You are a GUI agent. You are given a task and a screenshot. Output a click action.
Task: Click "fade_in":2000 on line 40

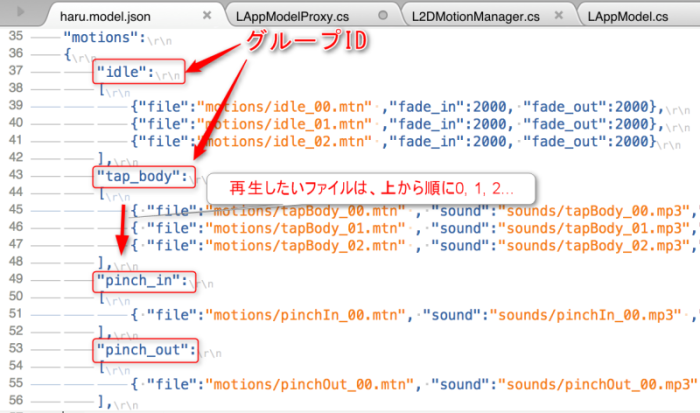click(448, 124)
